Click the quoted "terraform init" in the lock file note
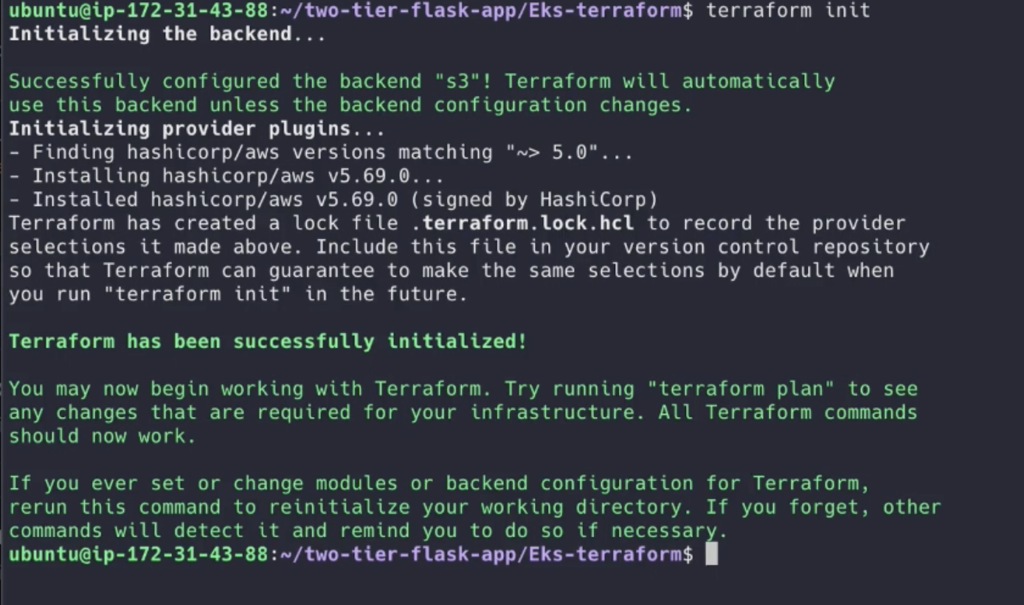Image resolution: width=1024 pixels, height=605 pixels. (x=197, y=295)
